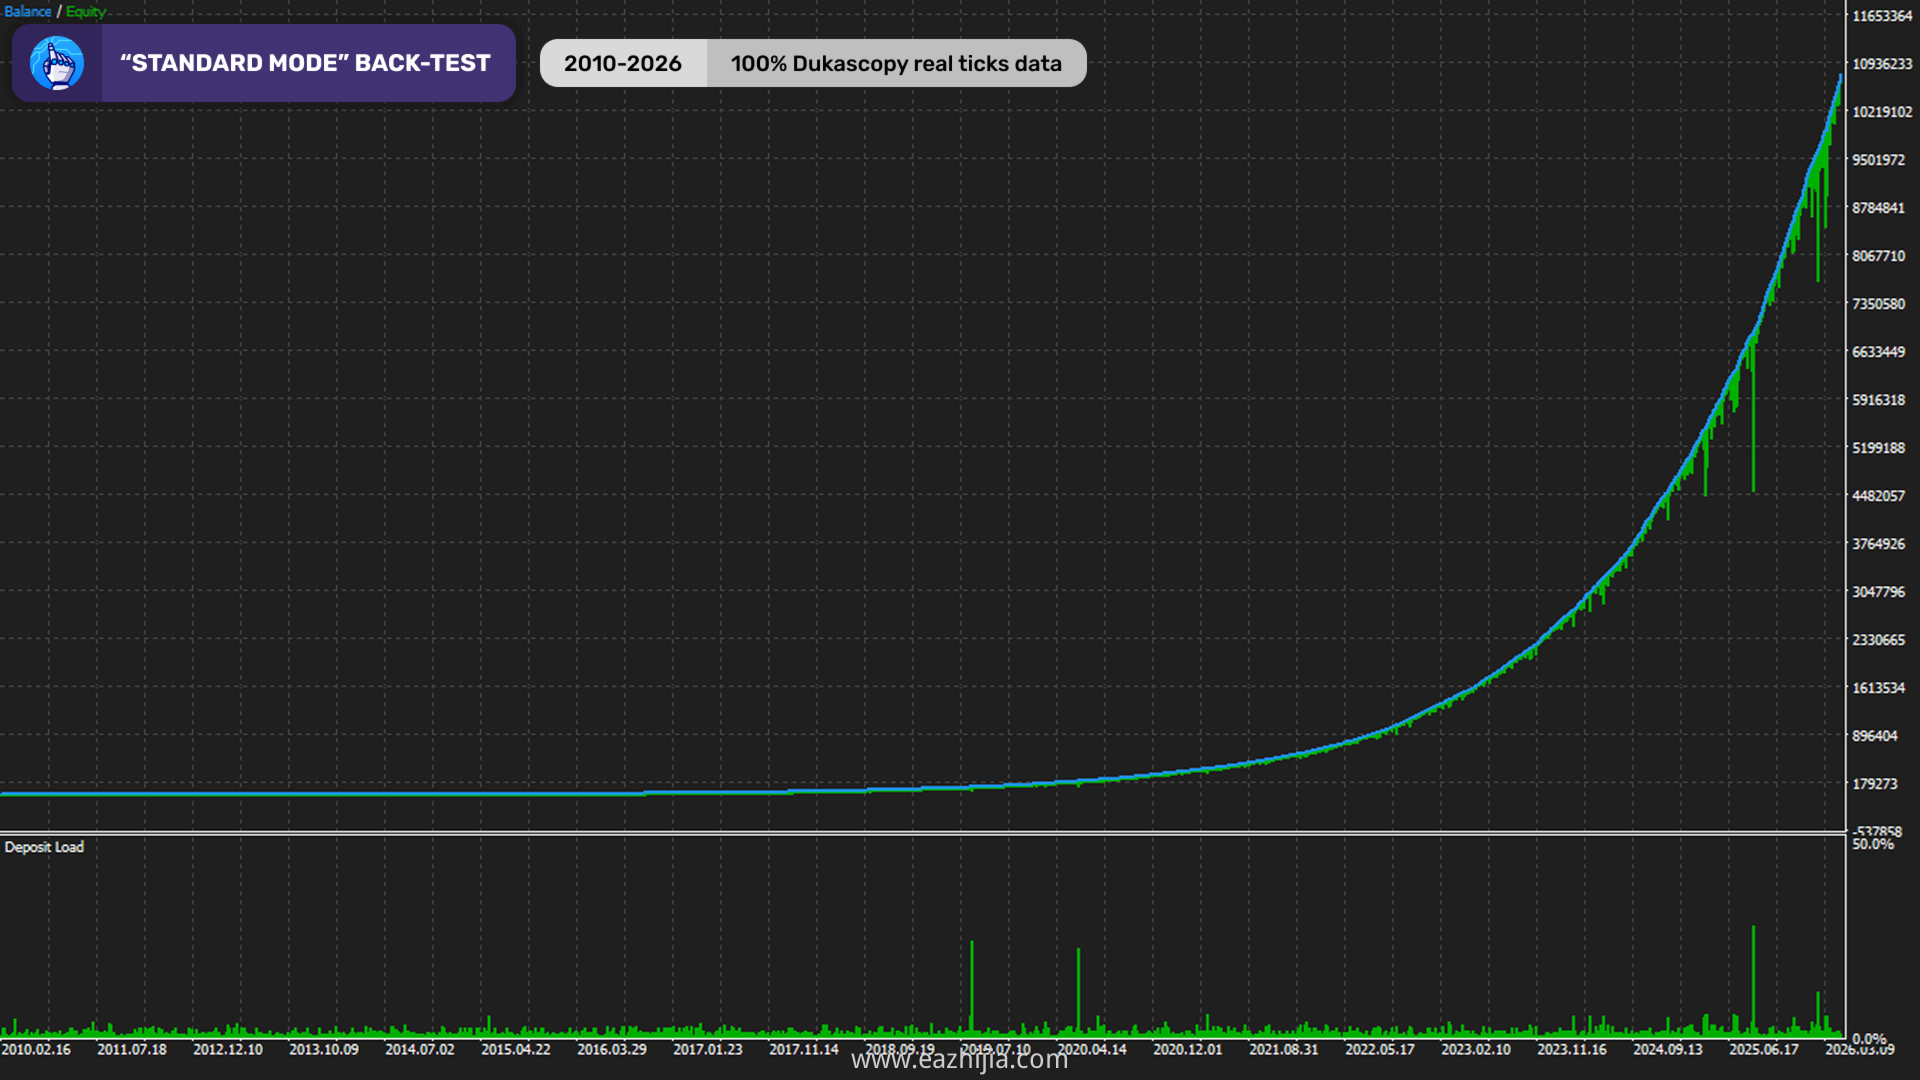The height and width of the screenshot is (1080, 1920).
Task: Click the 2010.02.16 date label
Action: tap(36, 1049)
